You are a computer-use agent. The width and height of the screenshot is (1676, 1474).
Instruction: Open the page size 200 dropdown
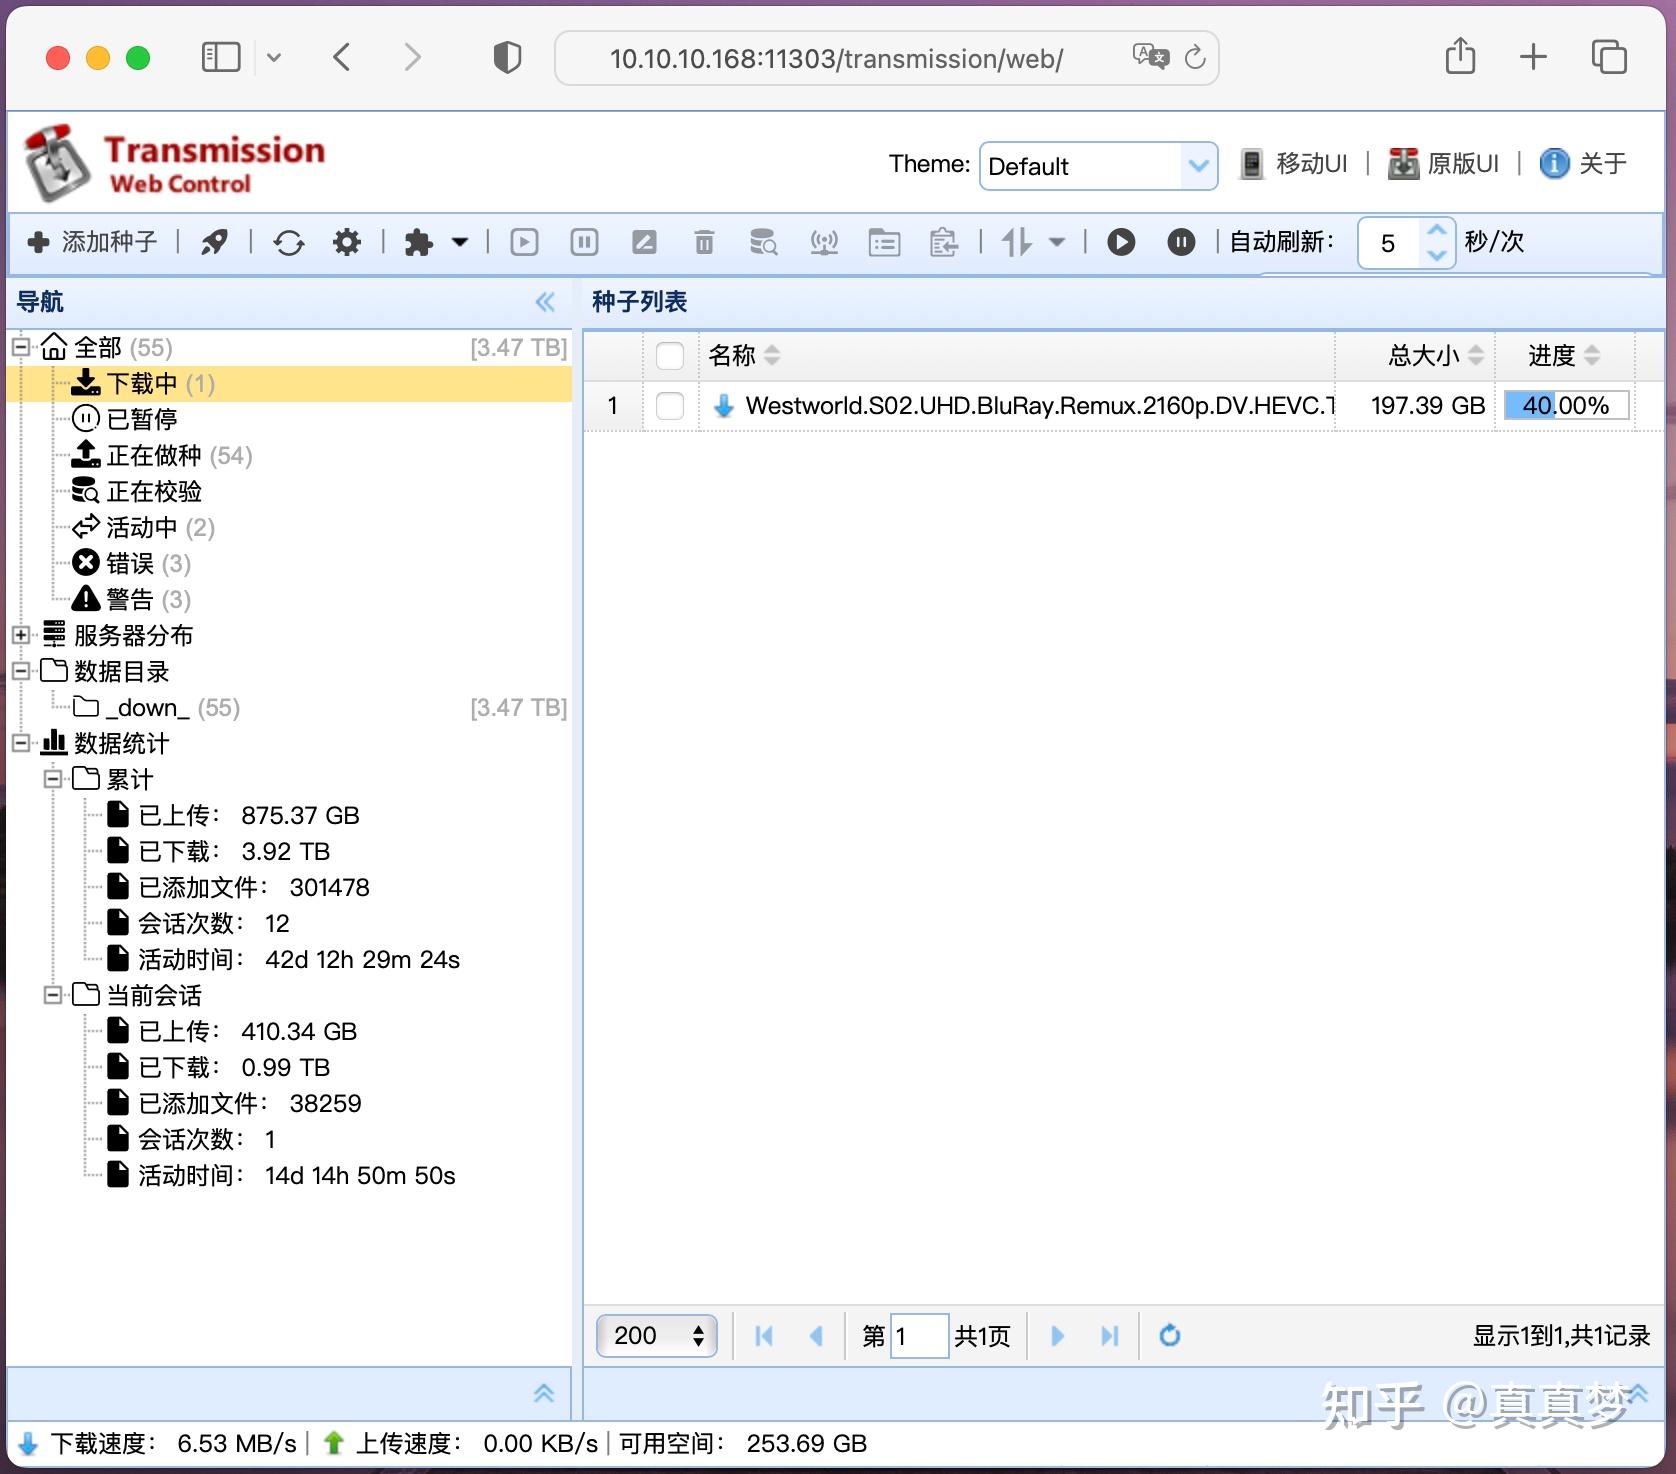[x=657, y=1335]
